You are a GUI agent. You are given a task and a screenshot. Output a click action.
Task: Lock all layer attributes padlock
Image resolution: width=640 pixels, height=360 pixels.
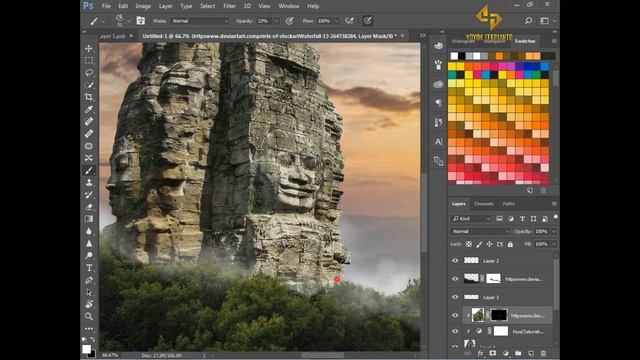(510, 244)
